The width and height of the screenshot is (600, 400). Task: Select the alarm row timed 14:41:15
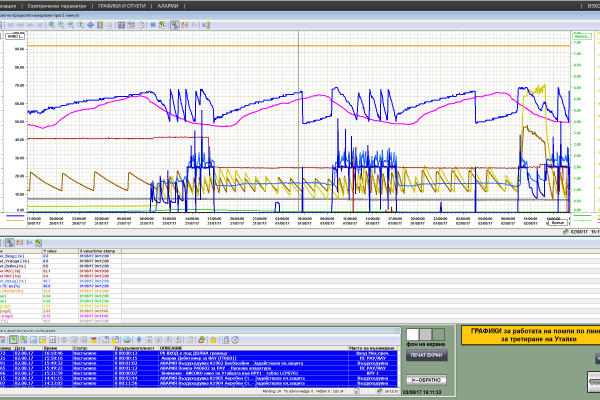tap(199, 378)
